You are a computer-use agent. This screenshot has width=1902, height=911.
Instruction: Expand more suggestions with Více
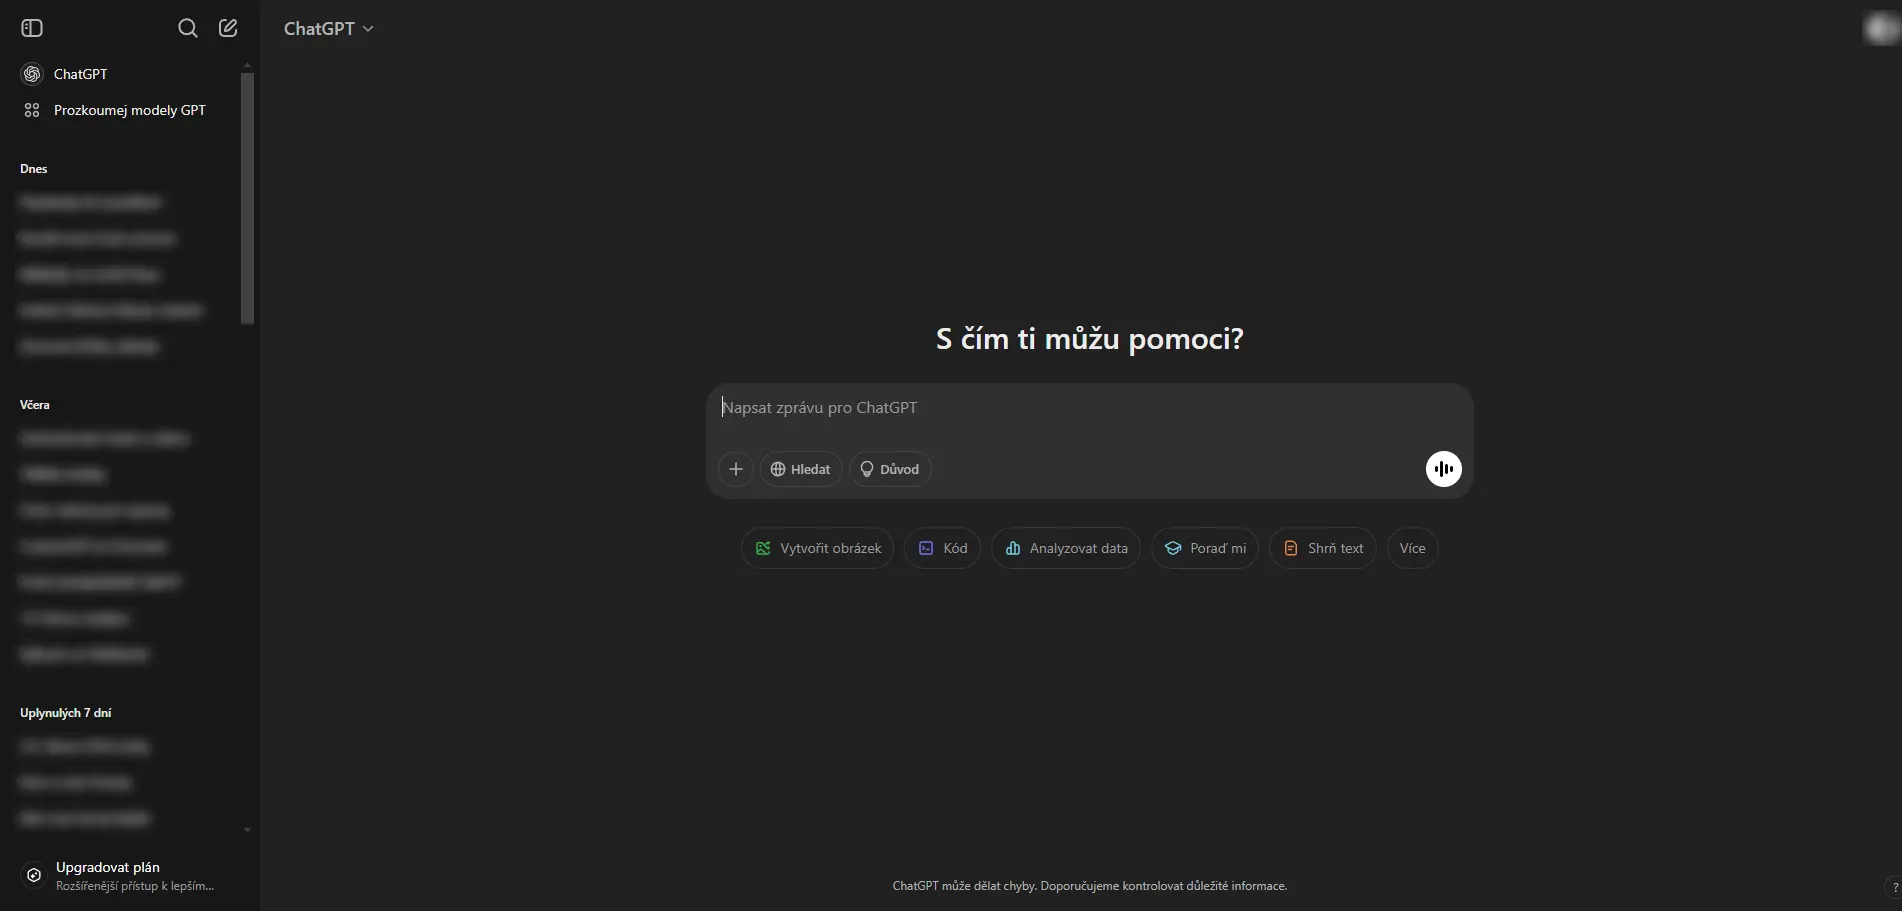[x=1413, y=548]
